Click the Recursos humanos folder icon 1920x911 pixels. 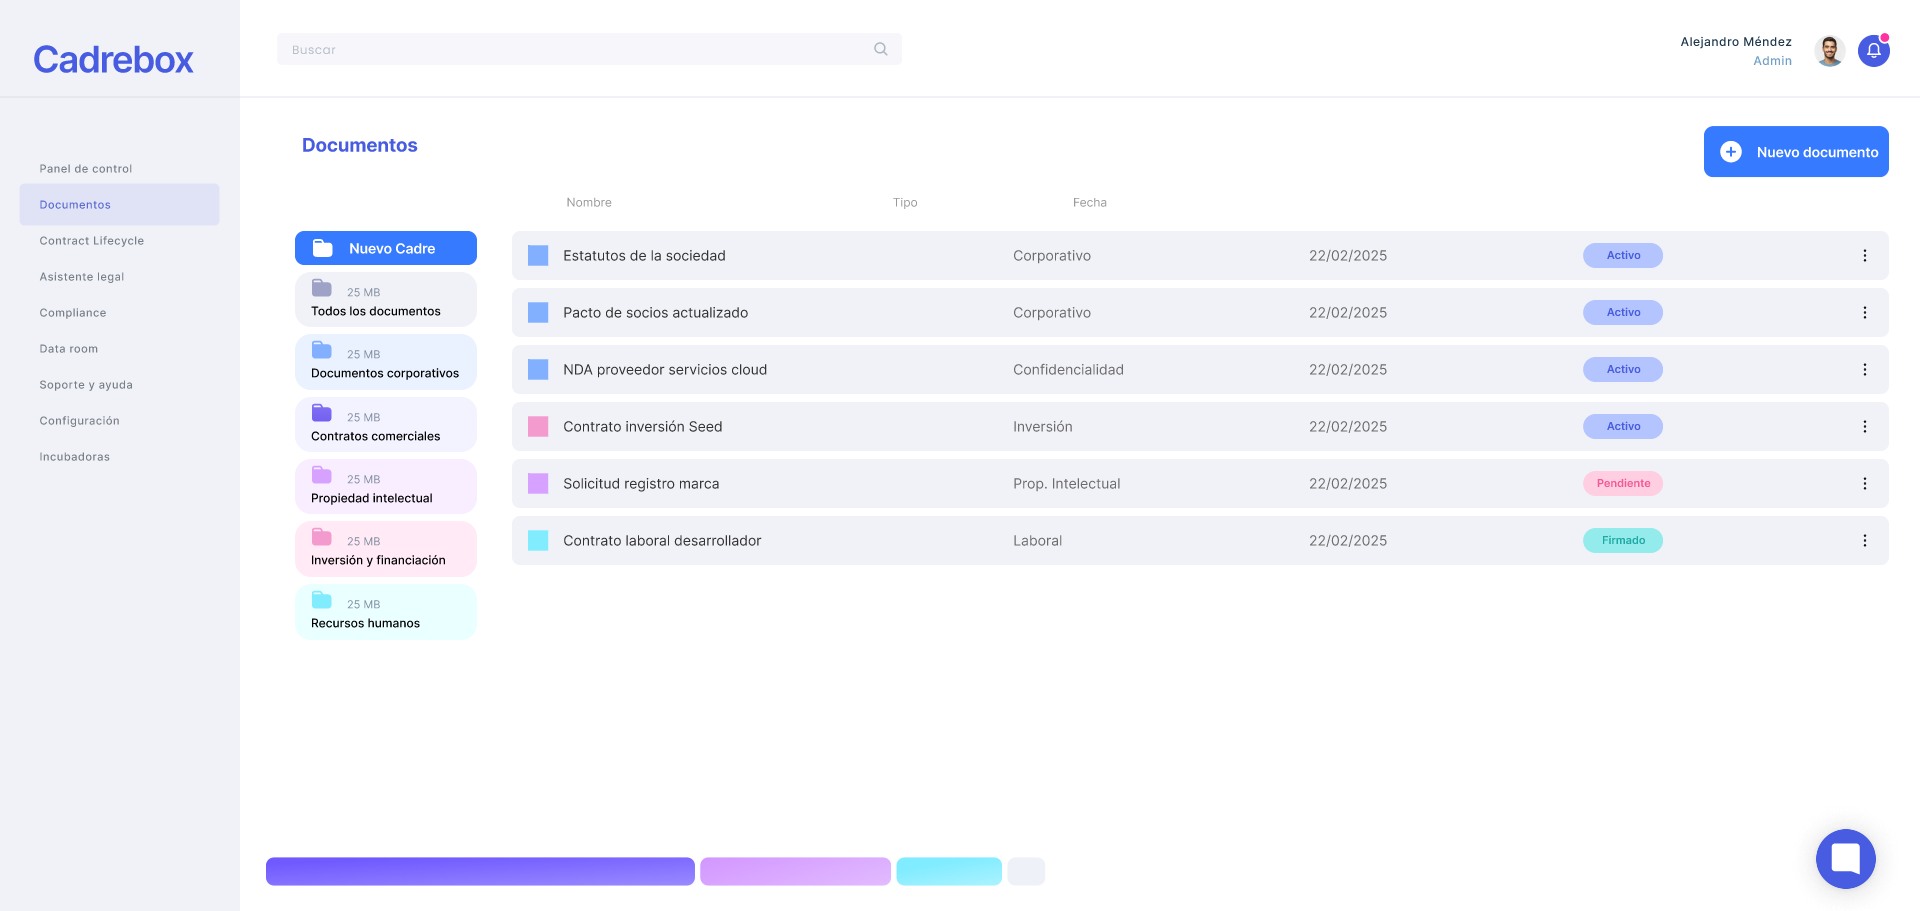(322, 600)
